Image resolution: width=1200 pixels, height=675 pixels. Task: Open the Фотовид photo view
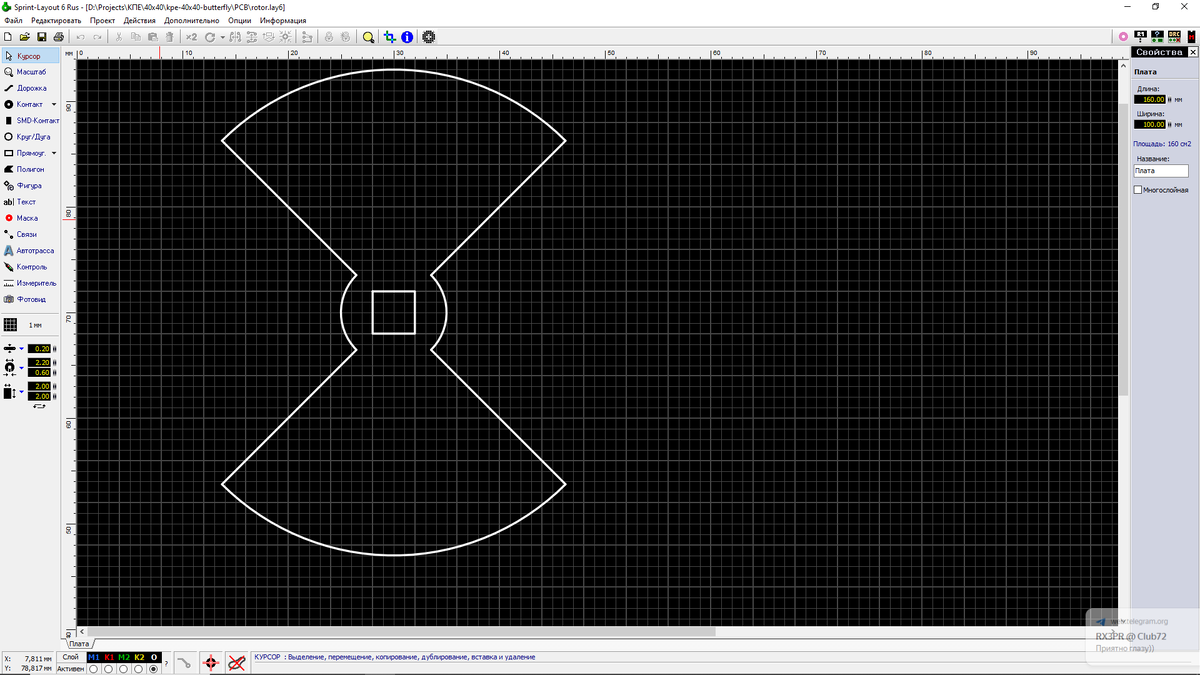pyautogui.click(x=30, y=299)
